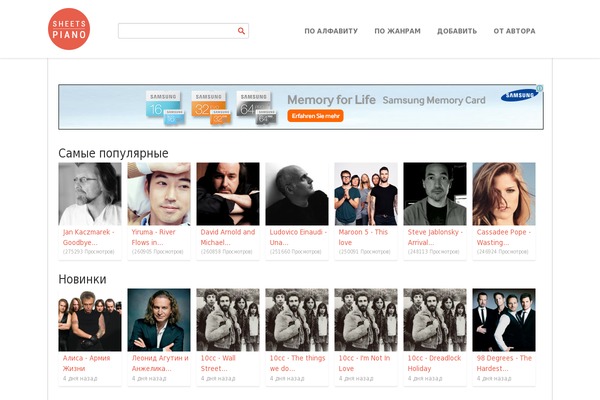The height and width of the screenshot is (400, 600).
Task: Click the ad info icon on banner
Action: click(540, 88)
